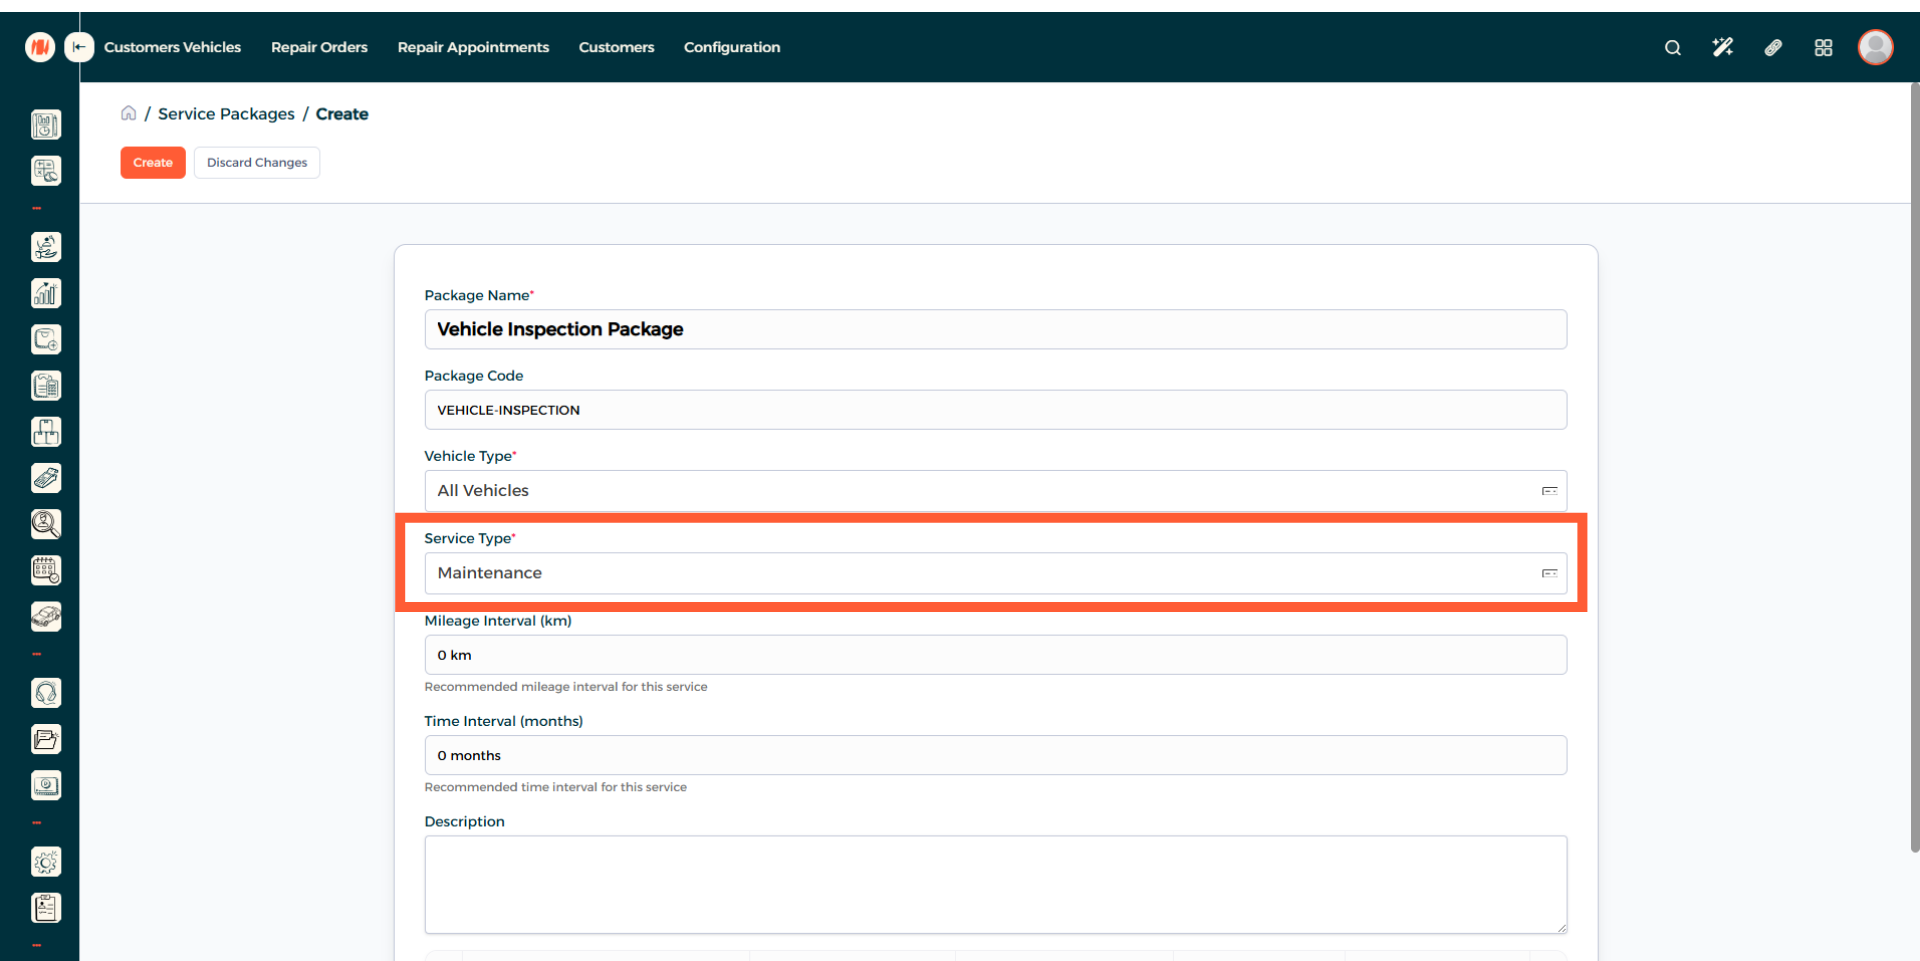Viewport: 1920px width, 961px height.
Task: Click the car vehicle sidebar icon
Action: click(46, 616)
